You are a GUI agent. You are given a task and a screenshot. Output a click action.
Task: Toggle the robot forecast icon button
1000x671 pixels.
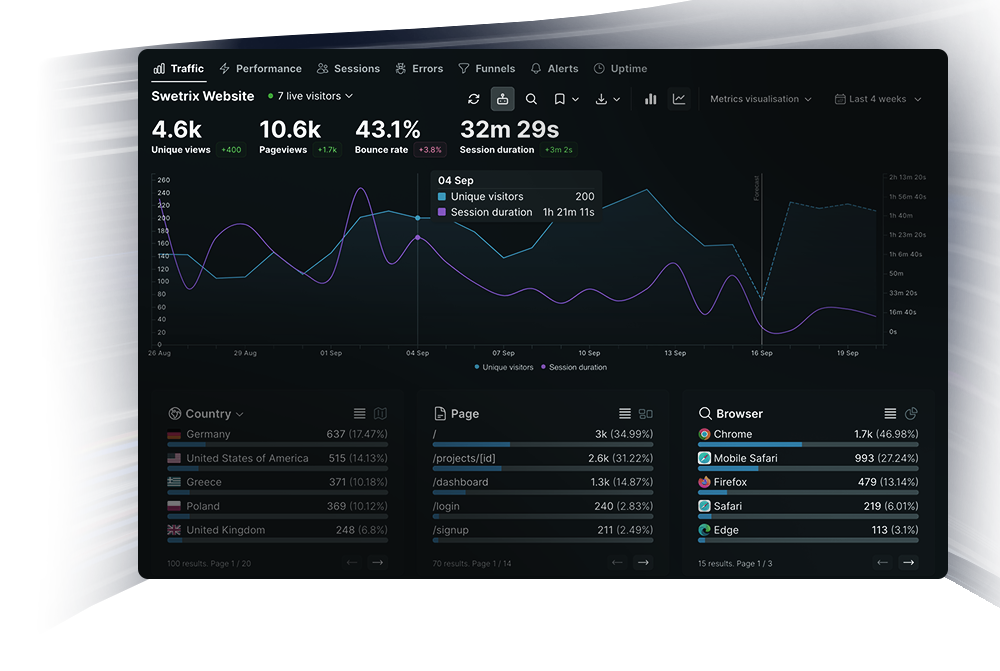(x=503, y=99)
